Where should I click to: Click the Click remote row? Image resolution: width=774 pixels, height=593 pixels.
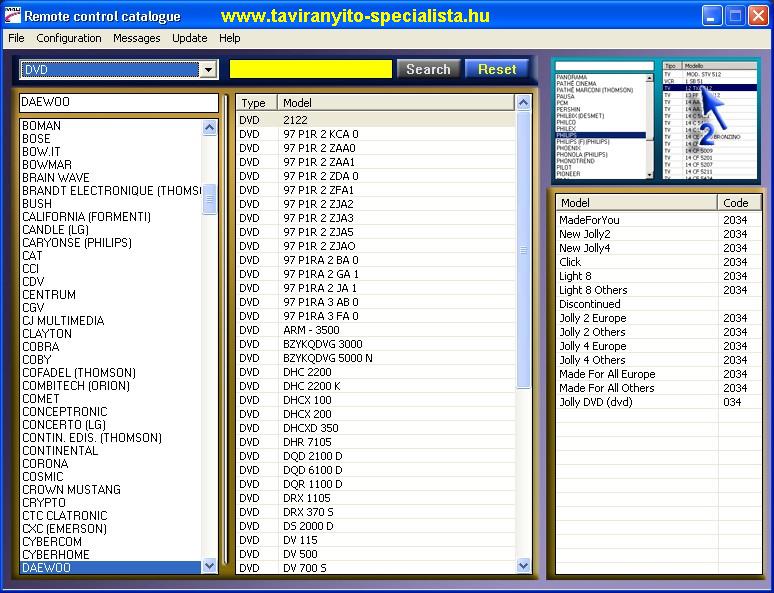point(659,262)
